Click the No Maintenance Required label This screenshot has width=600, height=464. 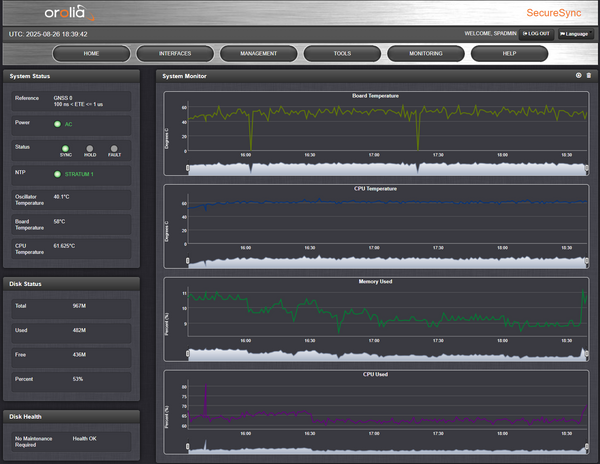(34, 442)
